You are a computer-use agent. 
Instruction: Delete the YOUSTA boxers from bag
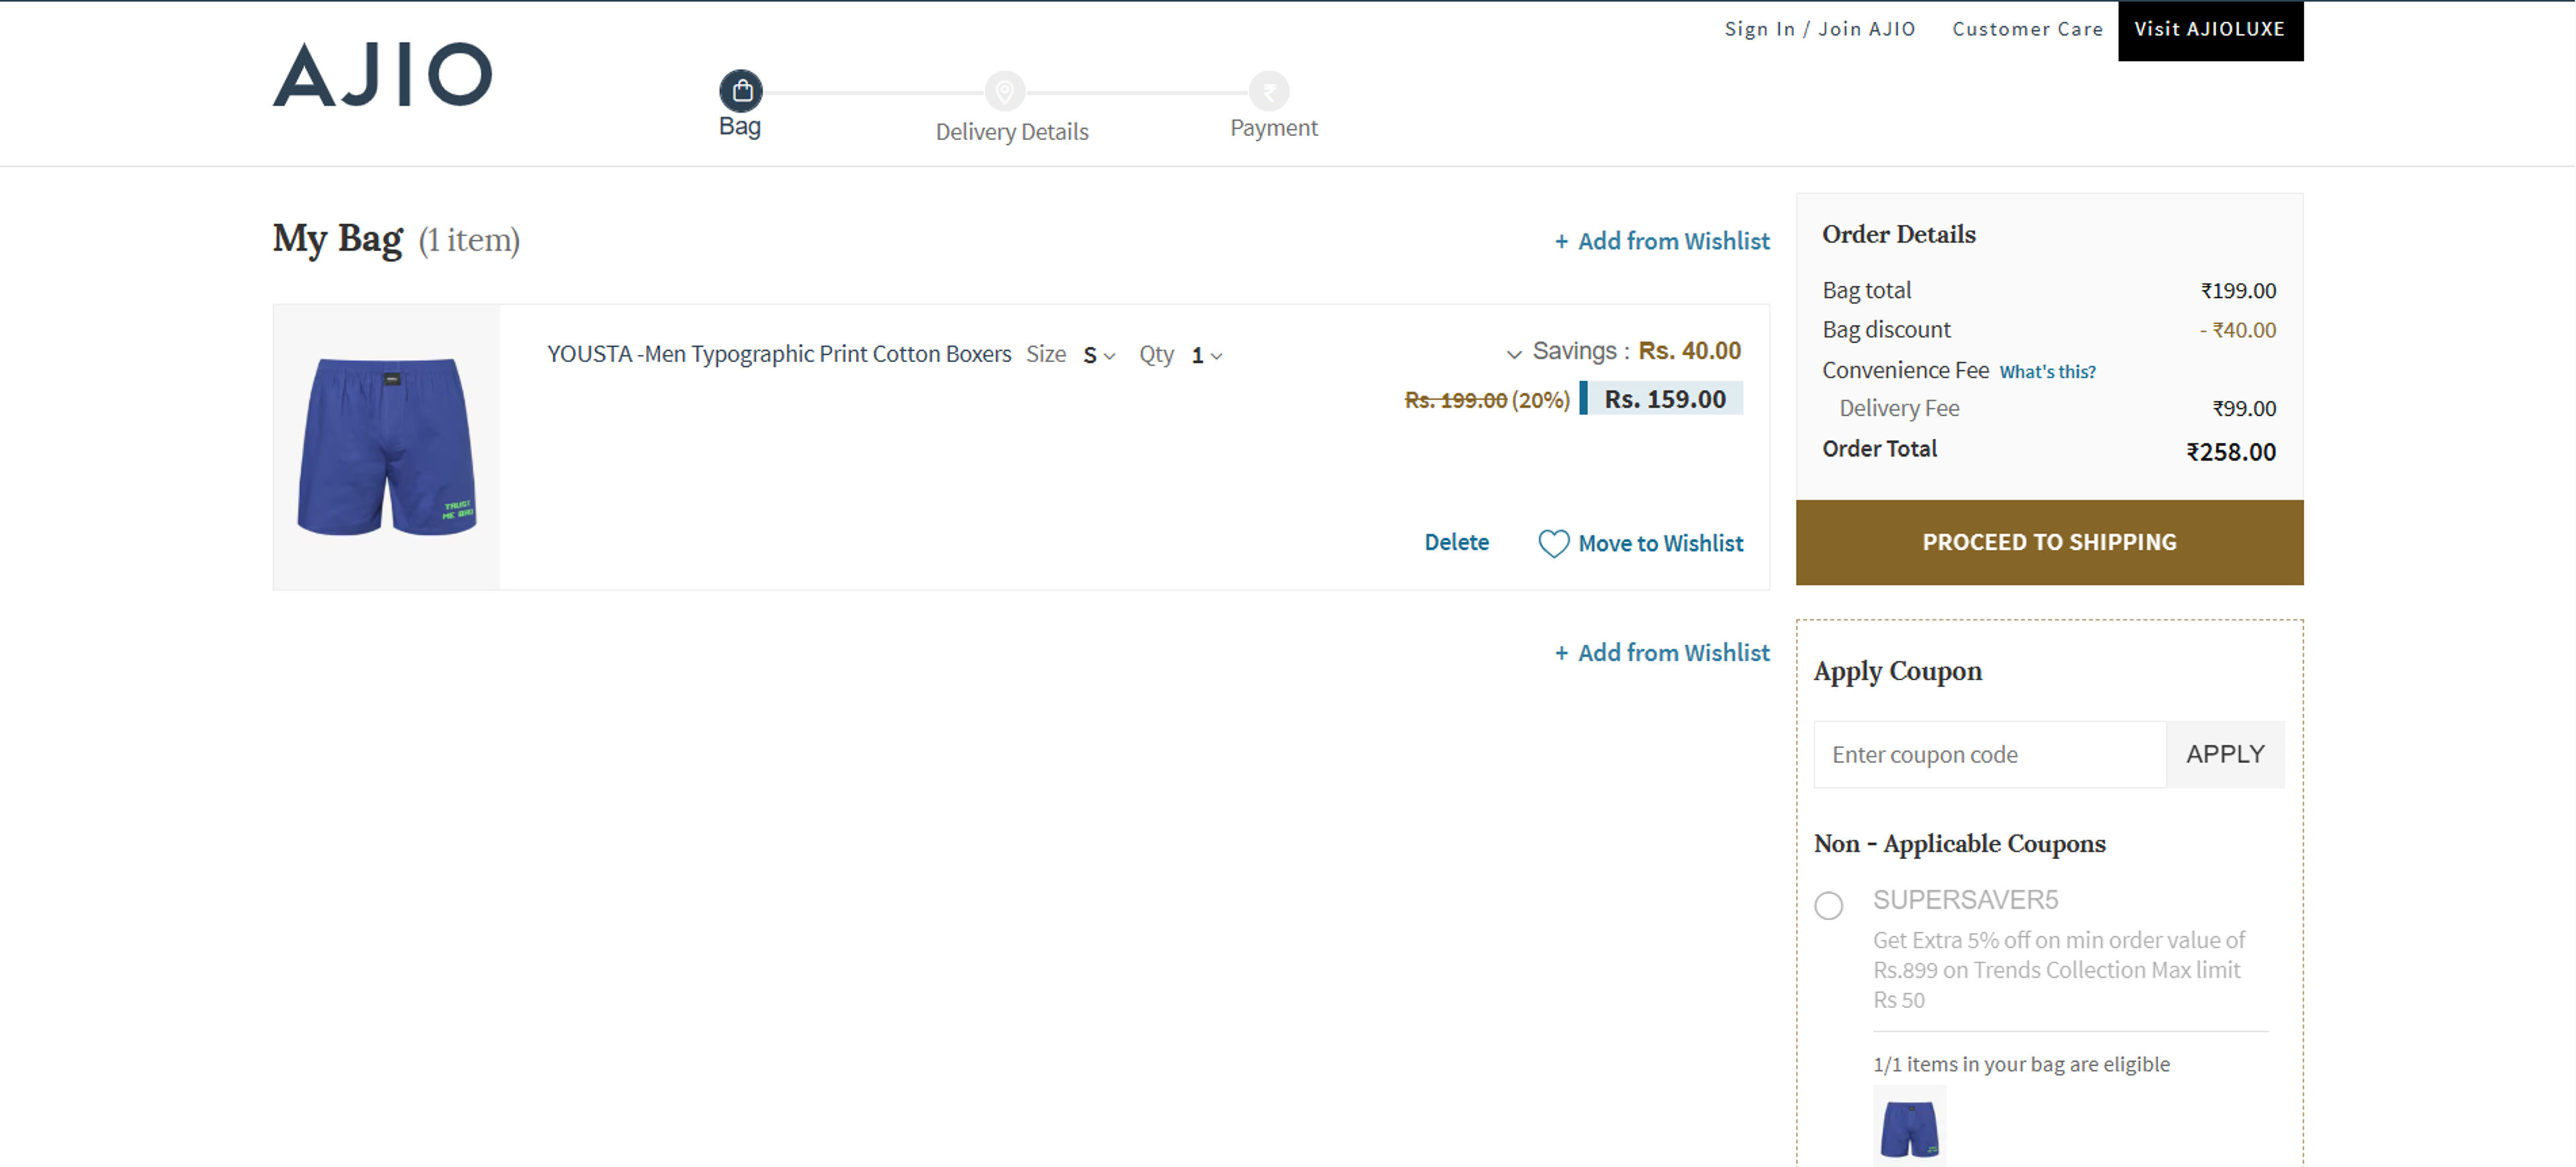pos(1457,542)
